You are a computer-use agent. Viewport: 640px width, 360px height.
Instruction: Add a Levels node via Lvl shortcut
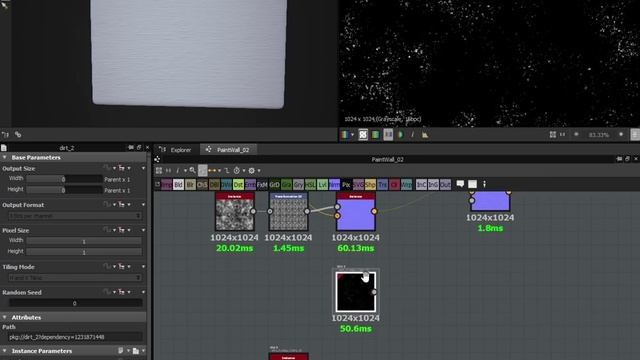point(322,185)
